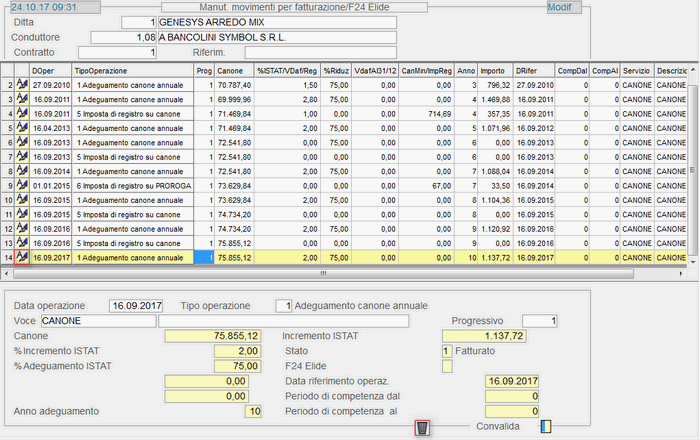Click the edit icon in row 12
Image resolution: width=700 pixels, height=440 pixels.
point(22,228)
